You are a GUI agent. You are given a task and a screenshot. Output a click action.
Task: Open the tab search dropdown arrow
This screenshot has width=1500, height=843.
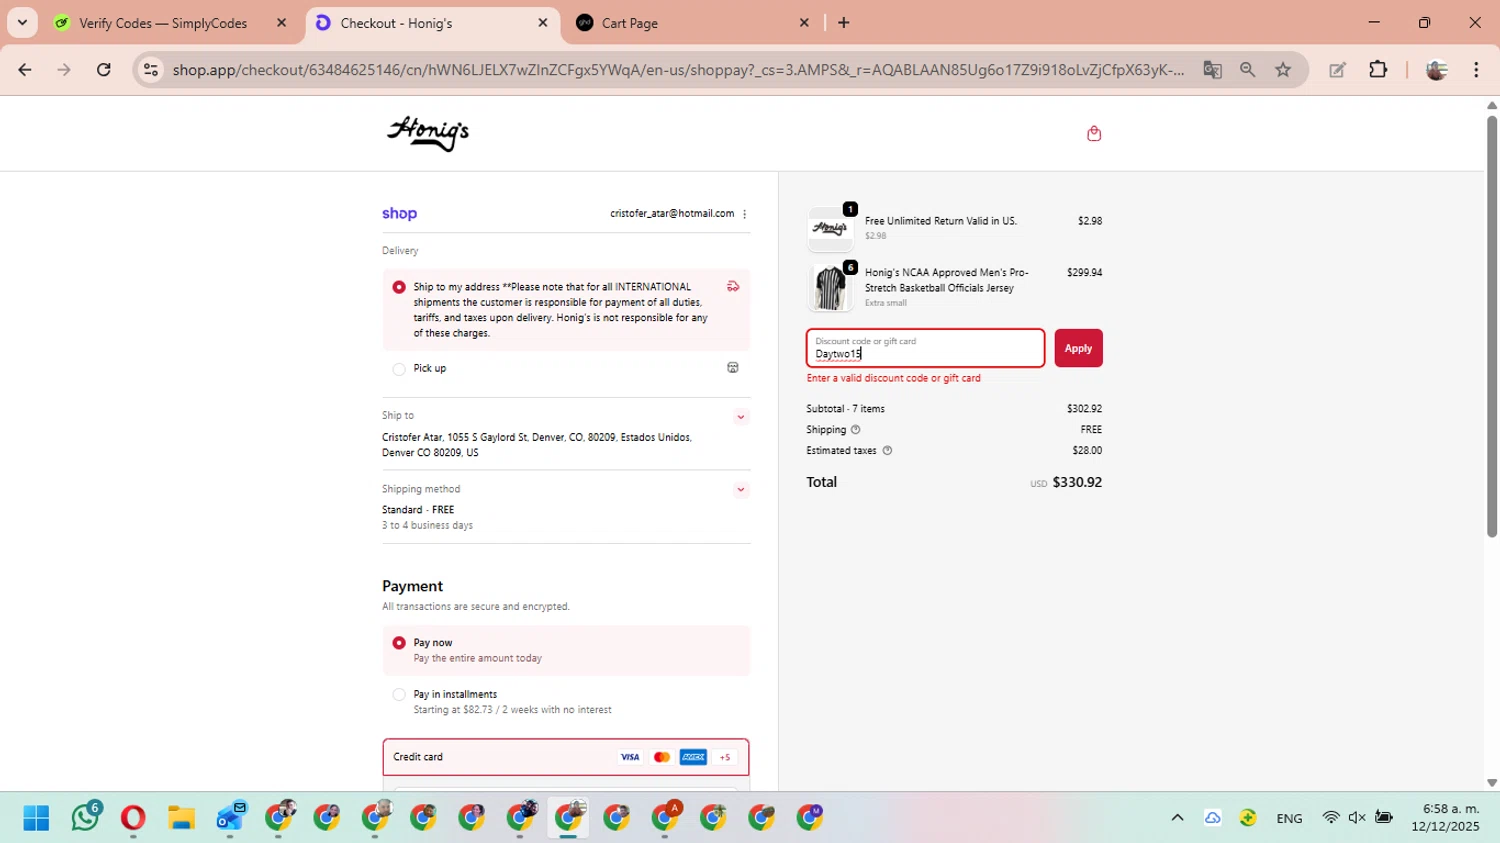tap(22, 22)
